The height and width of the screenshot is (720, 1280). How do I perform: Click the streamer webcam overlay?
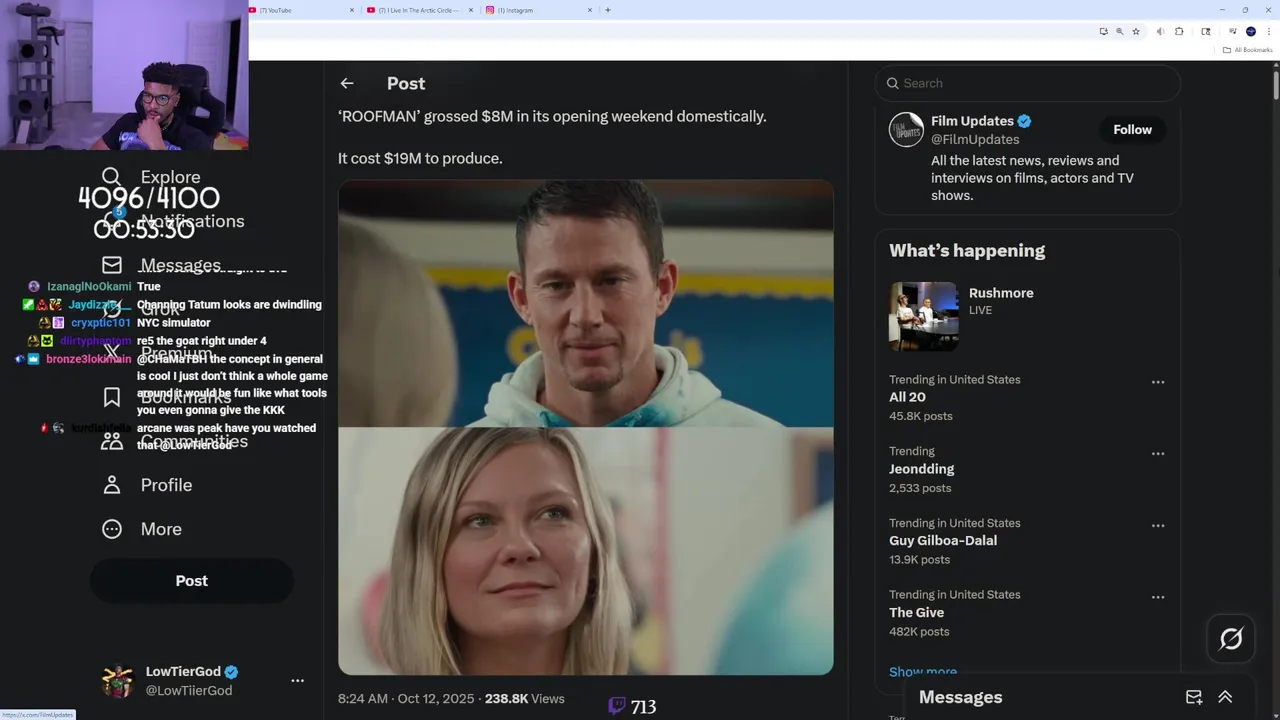click(x=124, y=75)
